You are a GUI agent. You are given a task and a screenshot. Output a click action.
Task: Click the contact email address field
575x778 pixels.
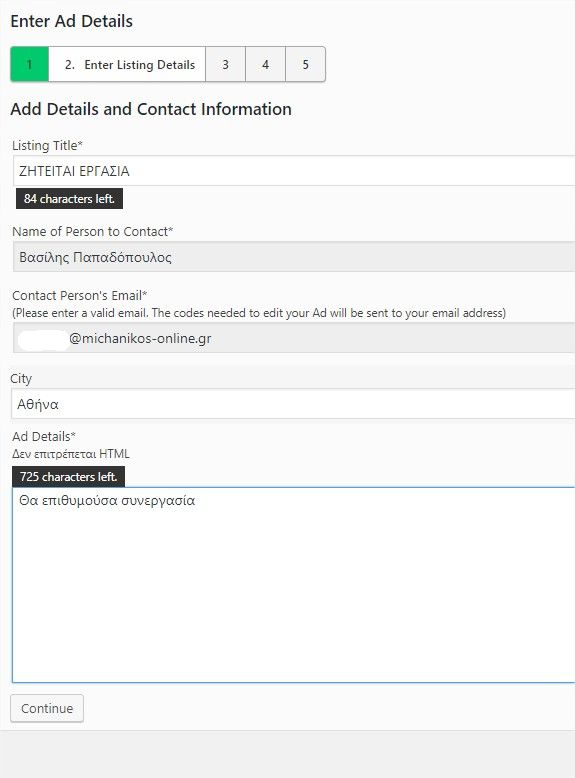[x=294, y=338]
